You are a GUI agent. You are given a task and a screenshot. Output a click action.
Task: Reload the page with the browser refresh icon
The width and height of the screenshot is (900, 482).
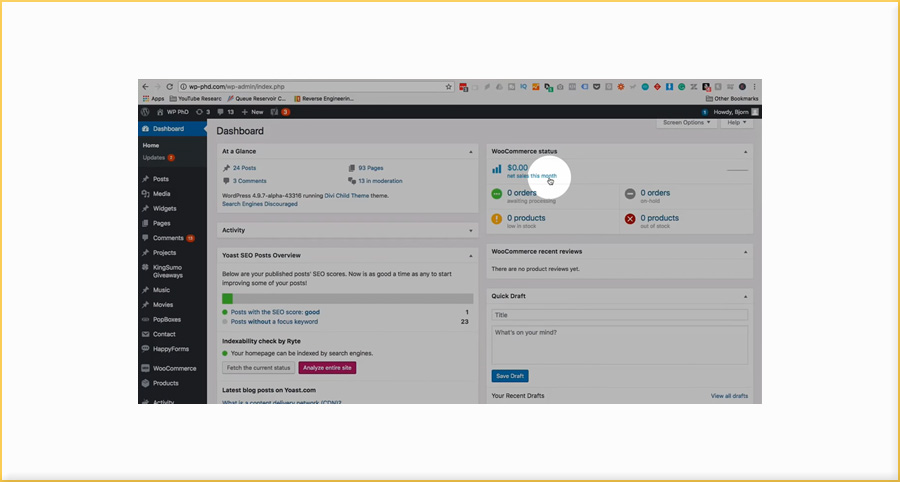tap(169, 87)
